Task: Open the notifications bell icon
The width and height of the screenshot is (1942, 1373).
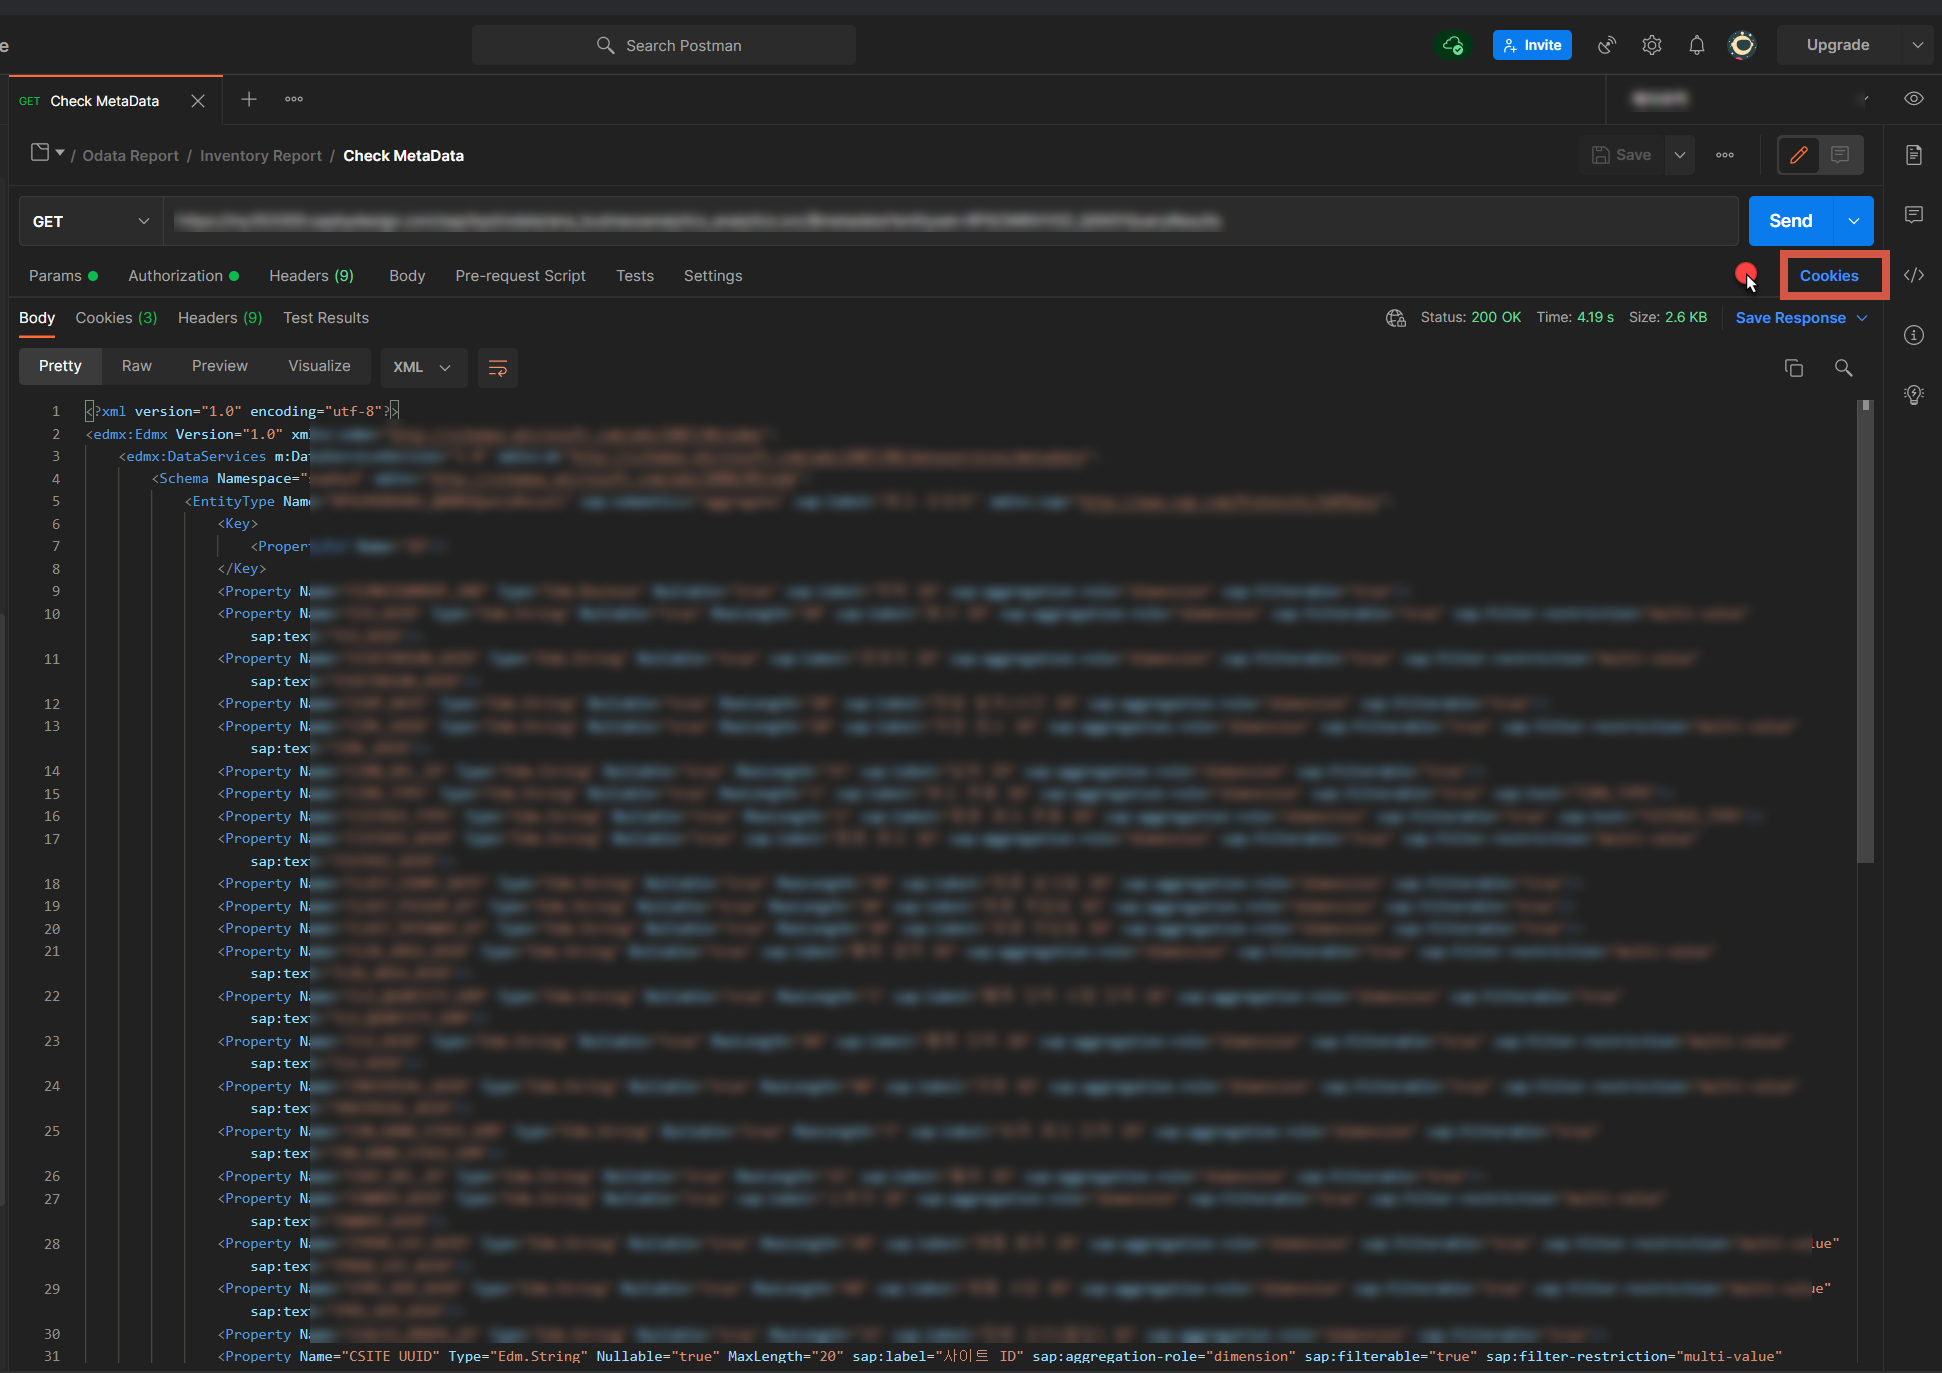Action: tap(1696, 45)
